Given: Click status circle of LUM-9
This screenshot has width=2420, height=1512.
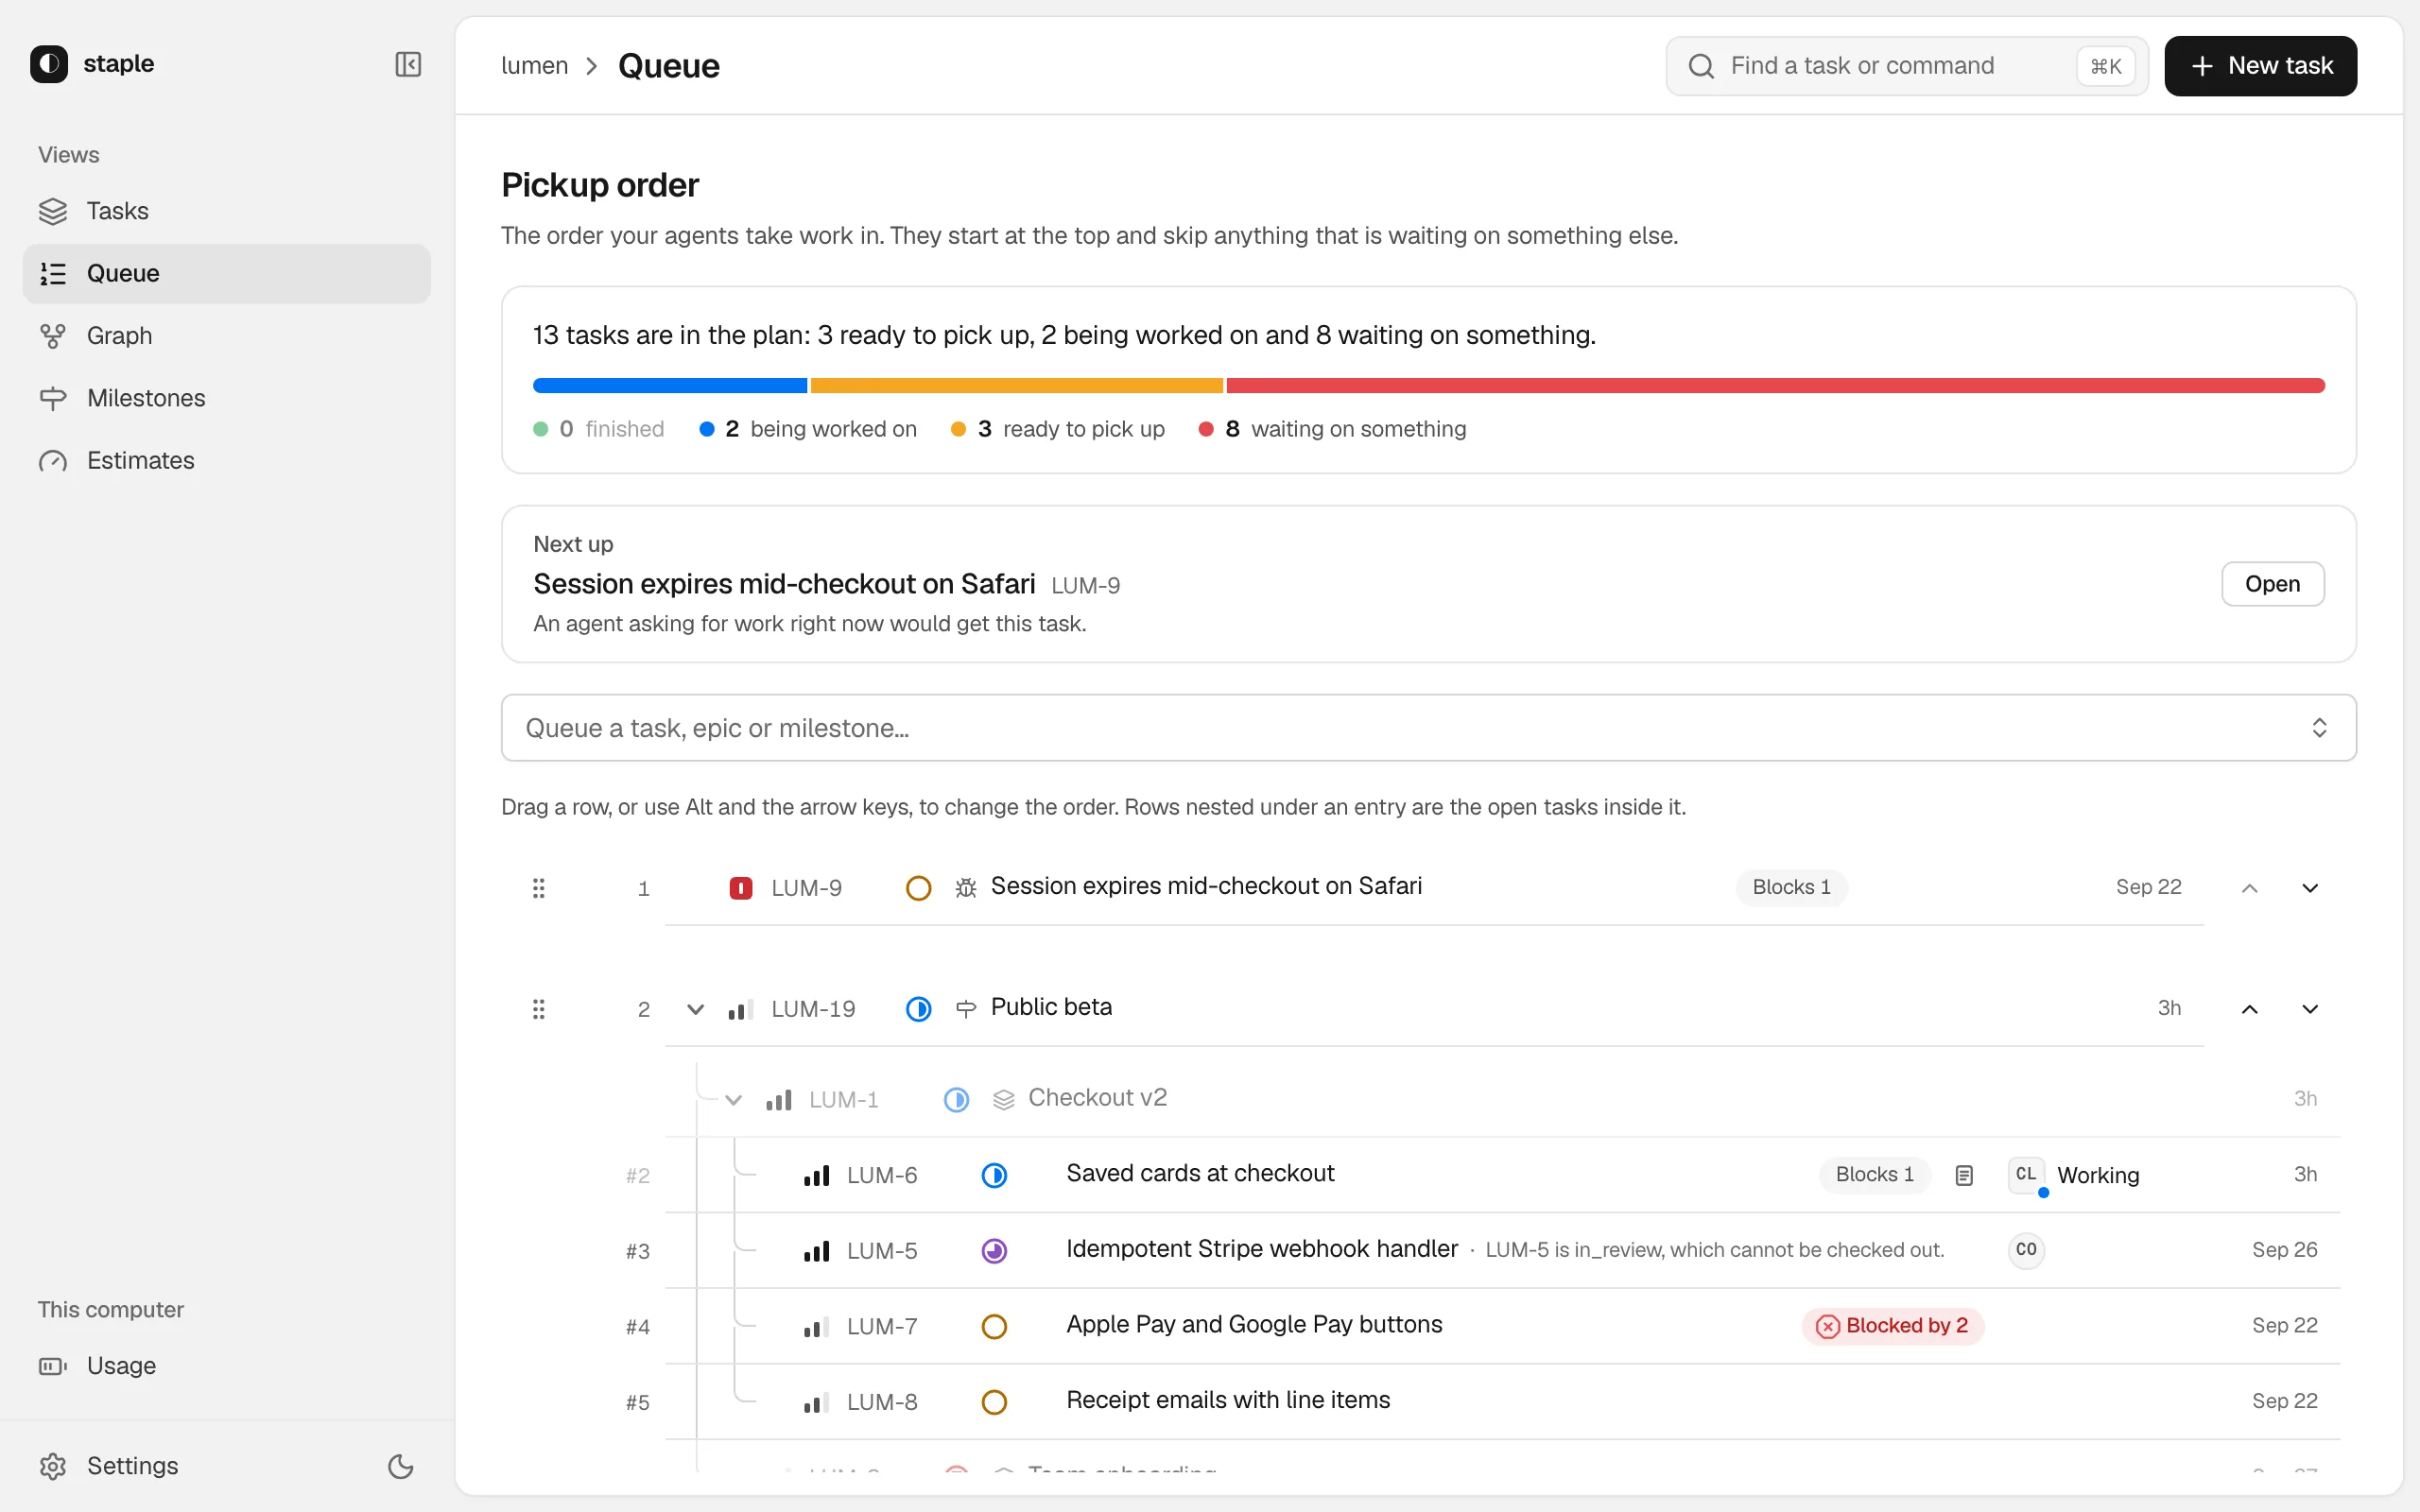Looking at the screenshot, I should coord(918,888).
